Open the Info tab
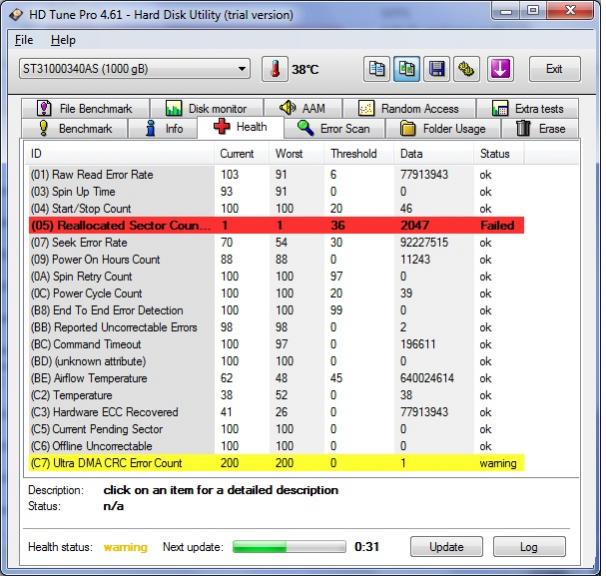The width and height of the screenshot is (606, 576). click(163, 128)
